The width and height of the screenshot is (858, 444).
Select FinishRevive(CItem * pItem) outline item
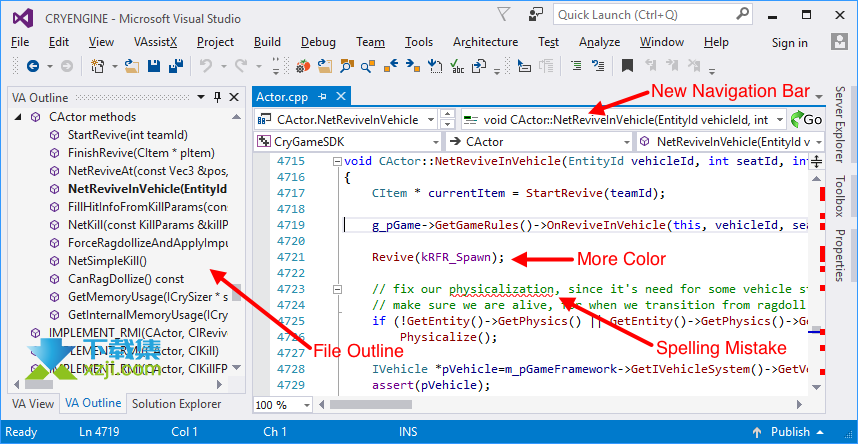141,153
